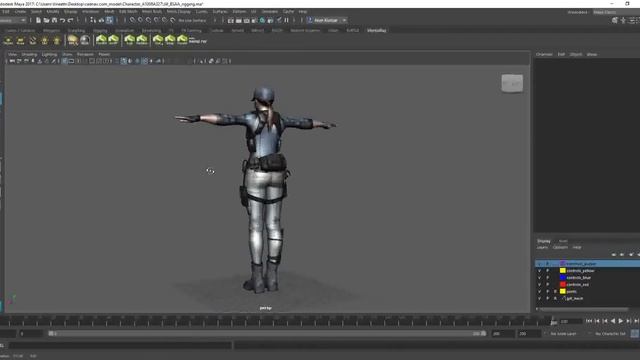Click the Layer Editor horizontal scrollbar

coord(584,309)
